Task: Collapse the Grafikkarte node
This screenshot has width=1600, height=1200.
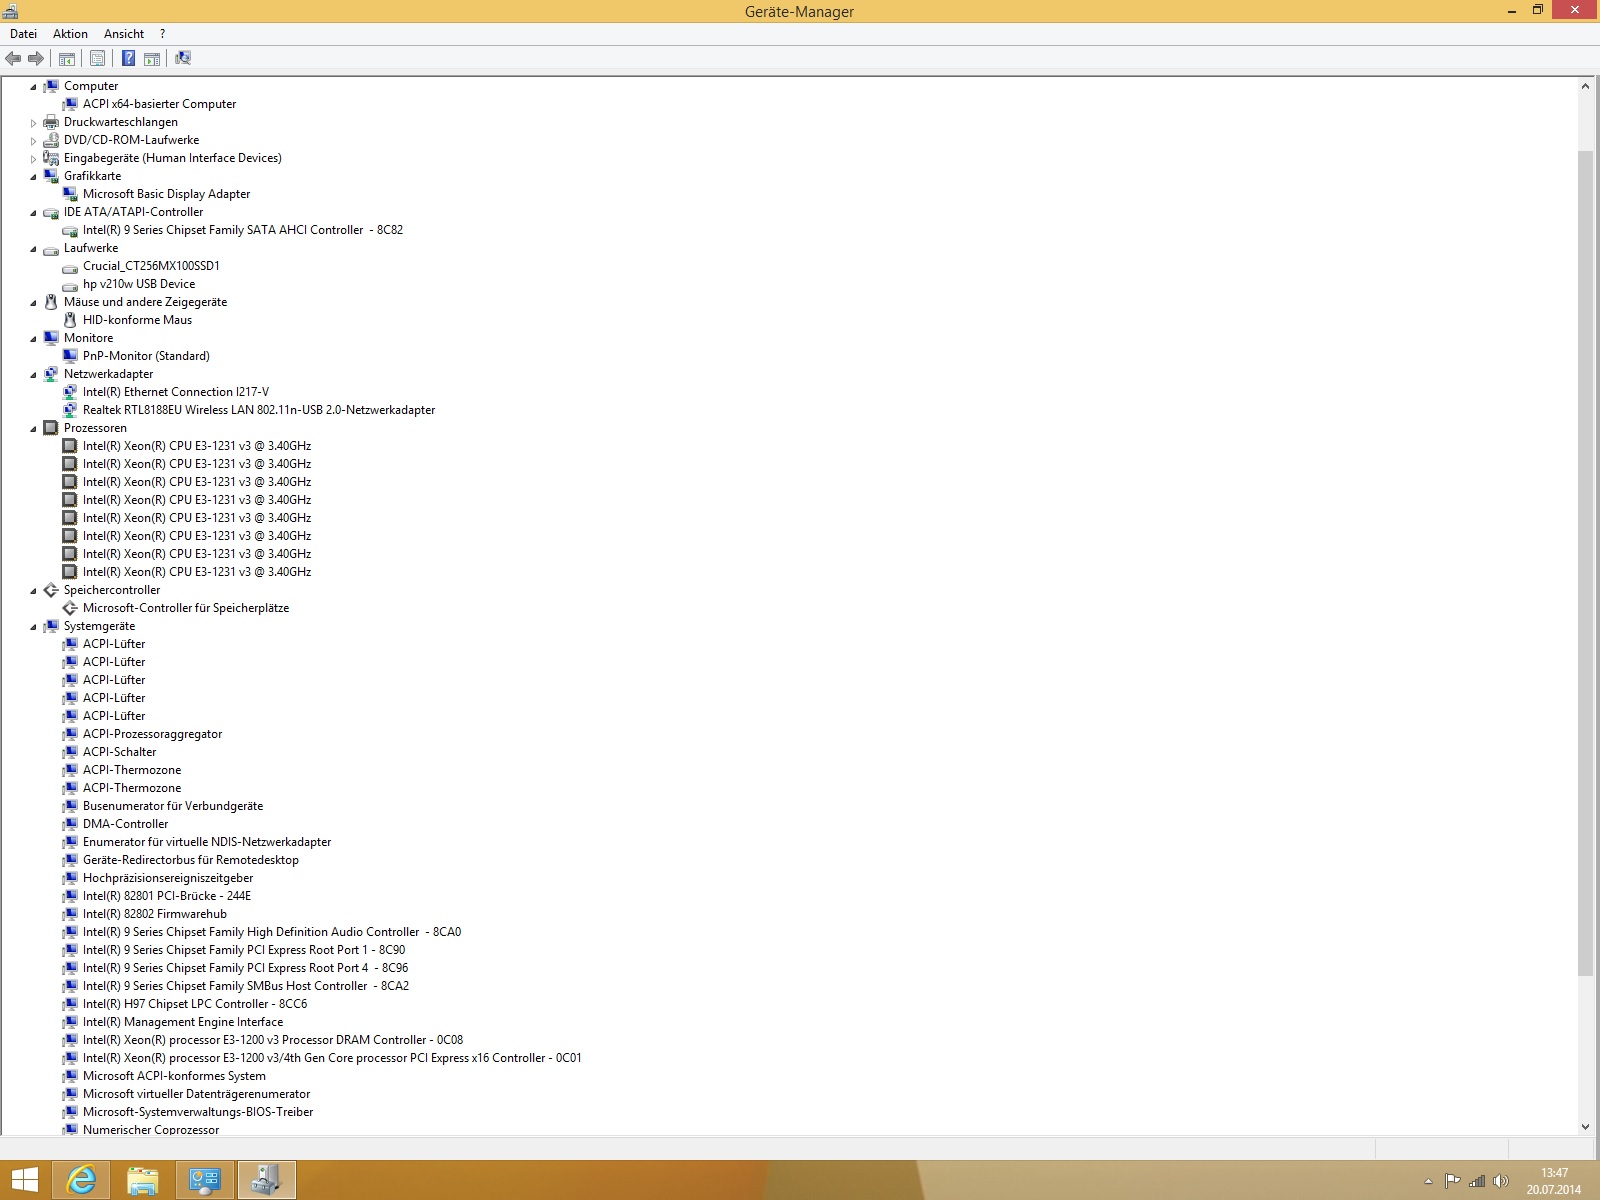Action: click(x=33, y=177)
